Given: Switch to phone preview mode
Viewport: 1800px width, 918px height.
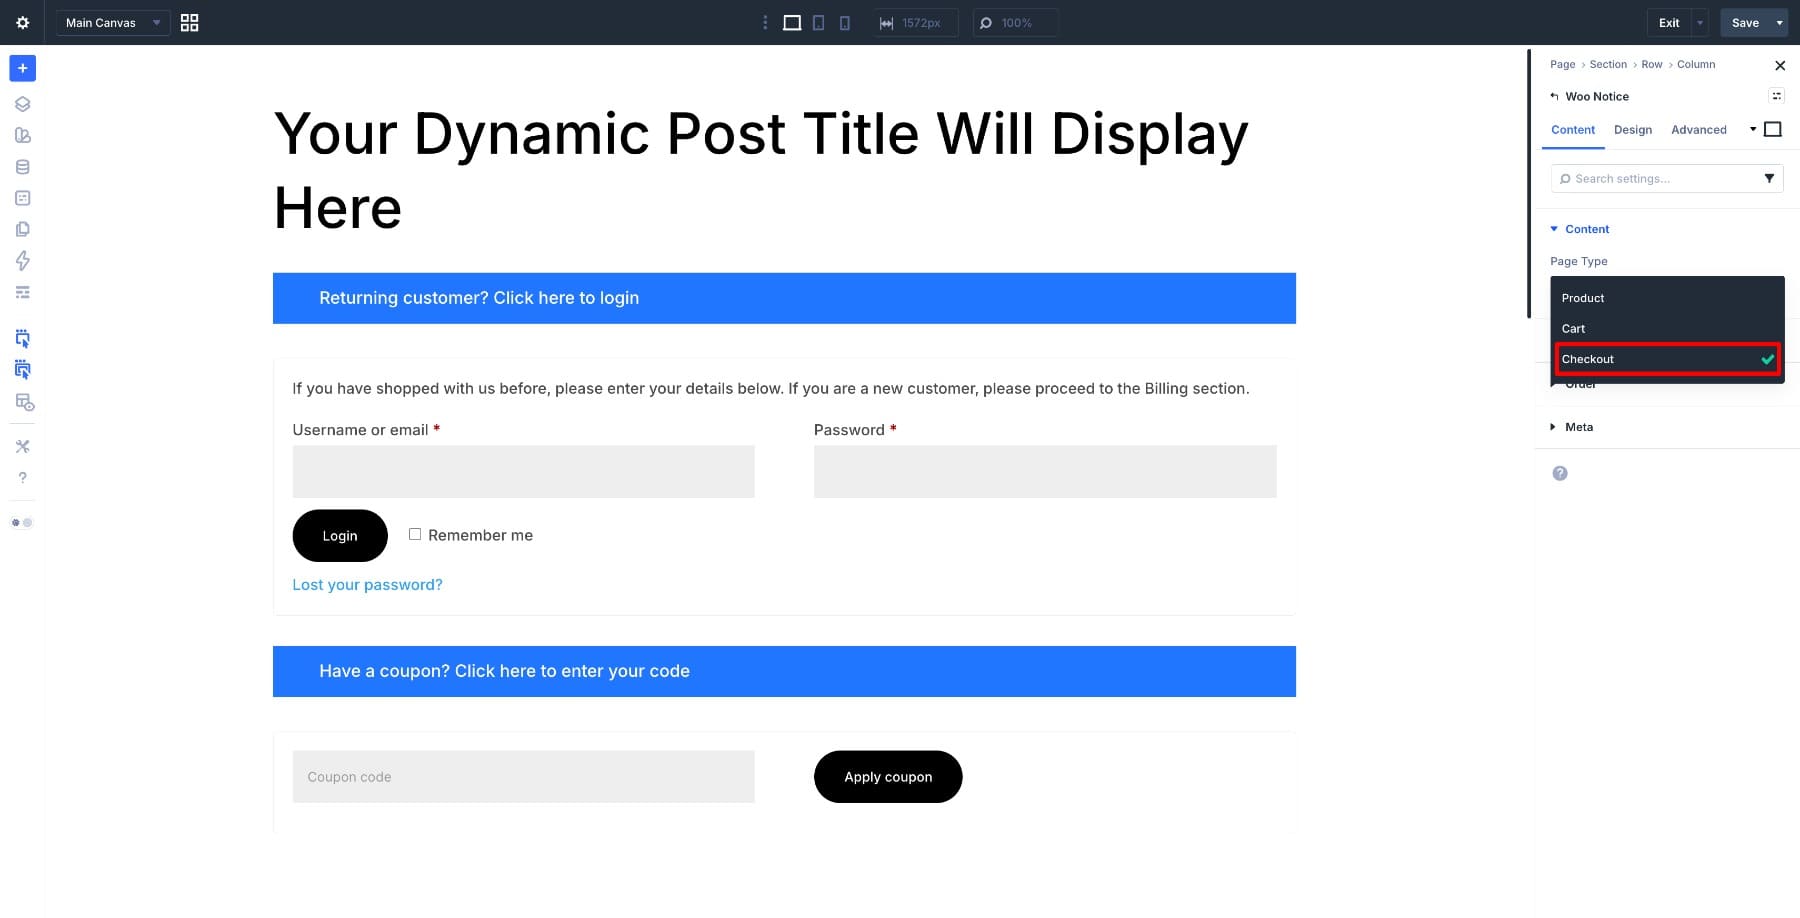Looking at the screenshot, I should [844, 22].
